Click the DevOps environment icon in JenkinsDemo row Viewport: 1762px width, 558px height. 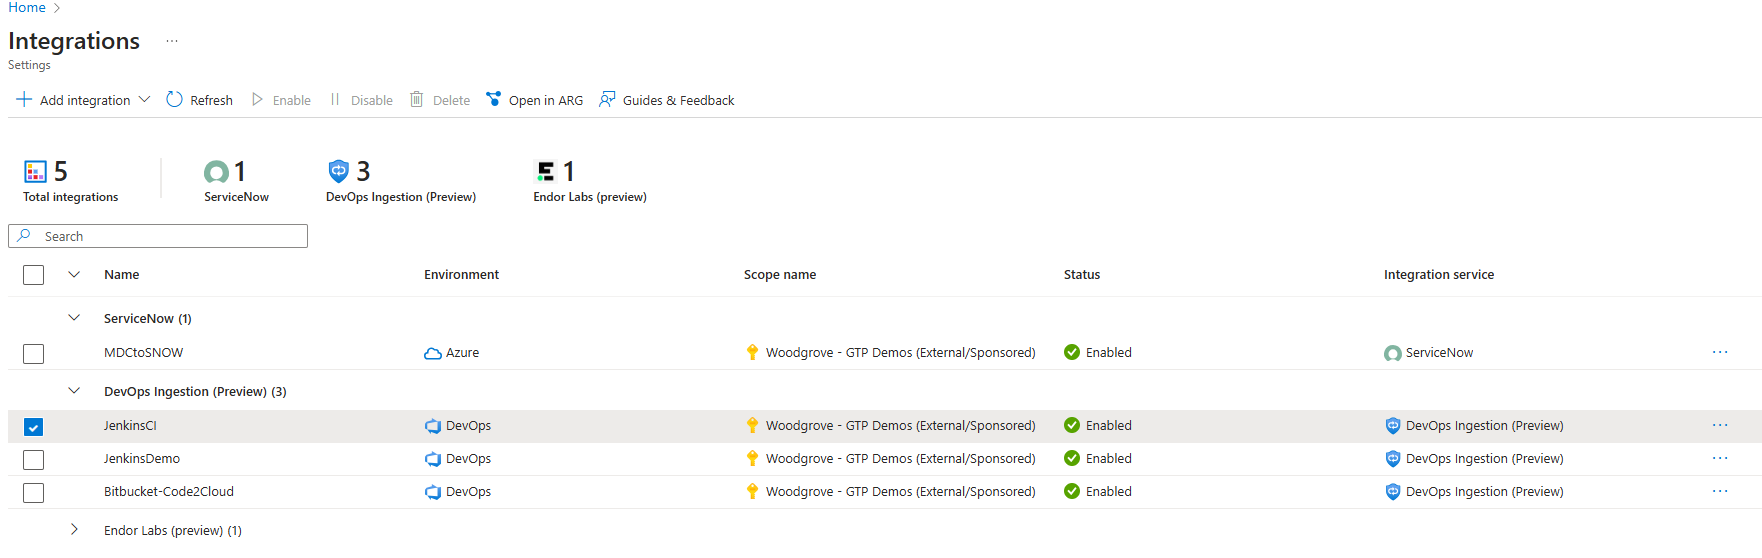tap(433, 459)
